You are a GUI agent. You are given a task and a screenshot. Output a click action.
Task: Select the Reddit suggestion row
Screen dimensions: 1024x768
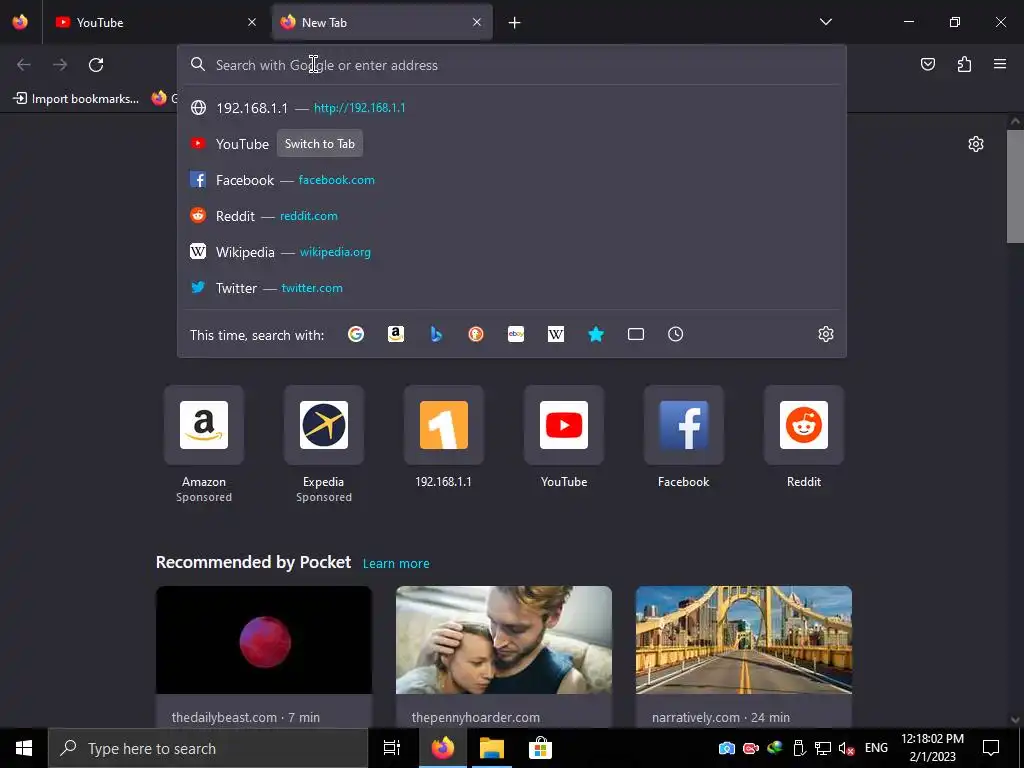coord(512,216)
